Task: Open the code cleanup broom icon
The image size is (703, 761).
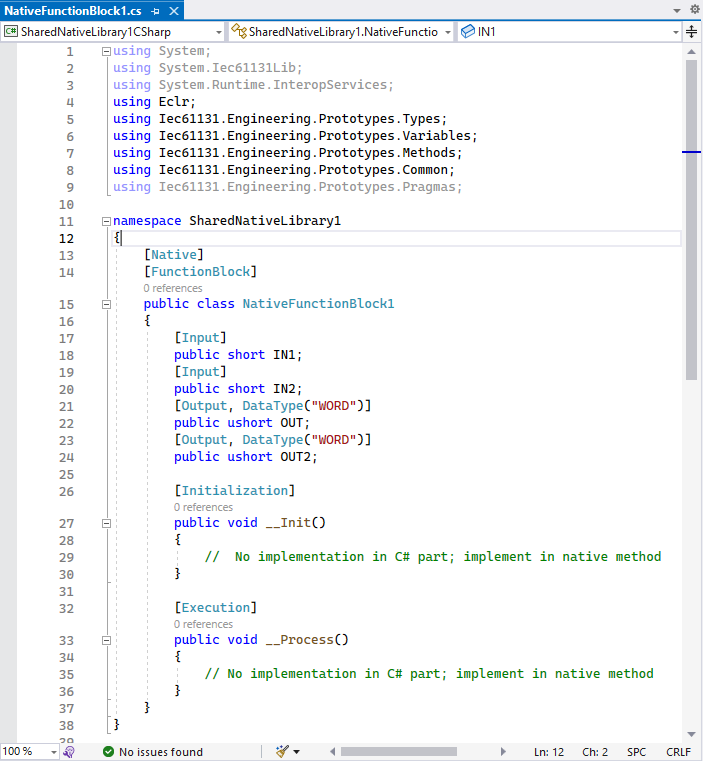Action: [282, 751]
